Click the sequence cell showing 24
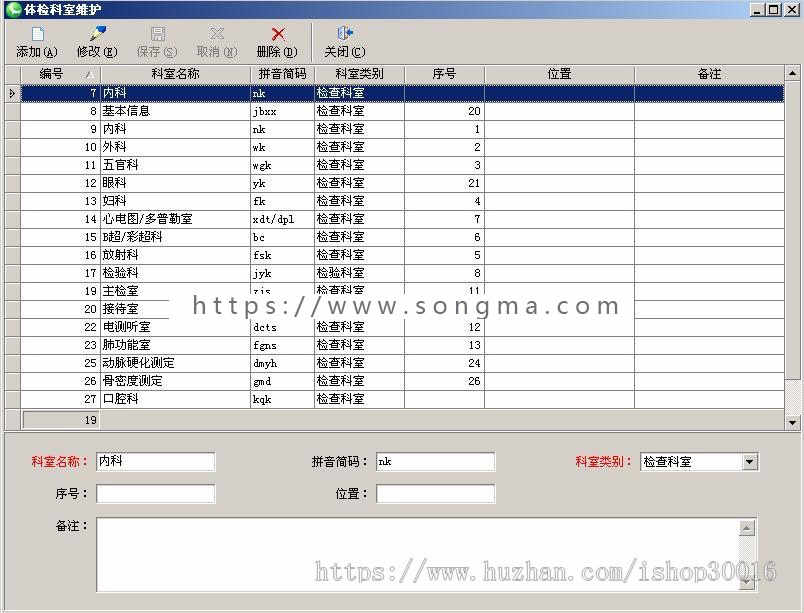This screenshot has height=613, width=804. (x=444, y=363)
